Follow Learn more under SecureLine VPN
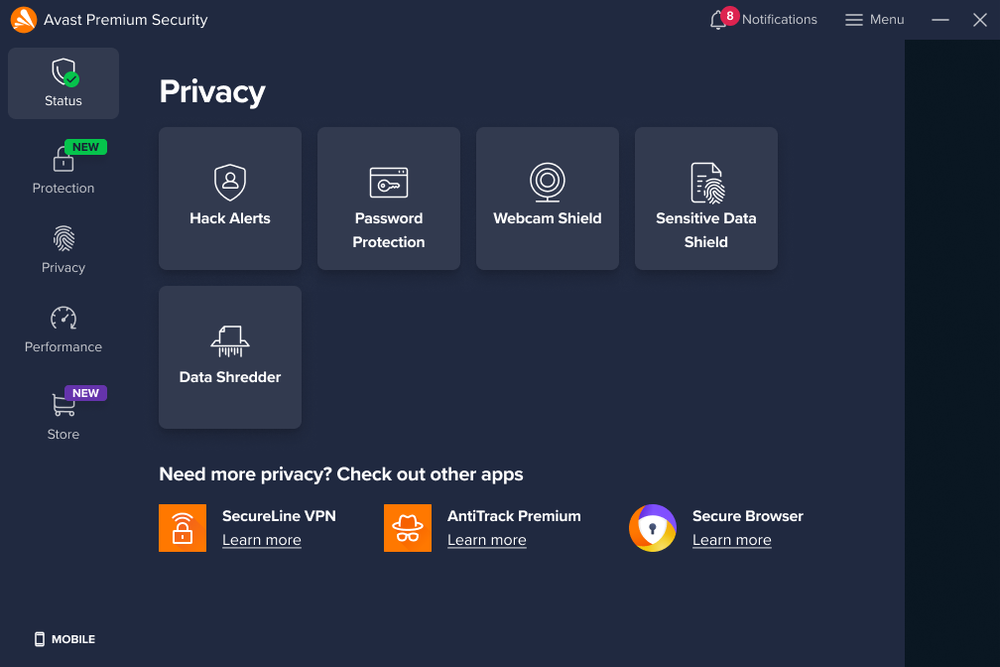The image size is (1000, 667). [x=261, y=540]
